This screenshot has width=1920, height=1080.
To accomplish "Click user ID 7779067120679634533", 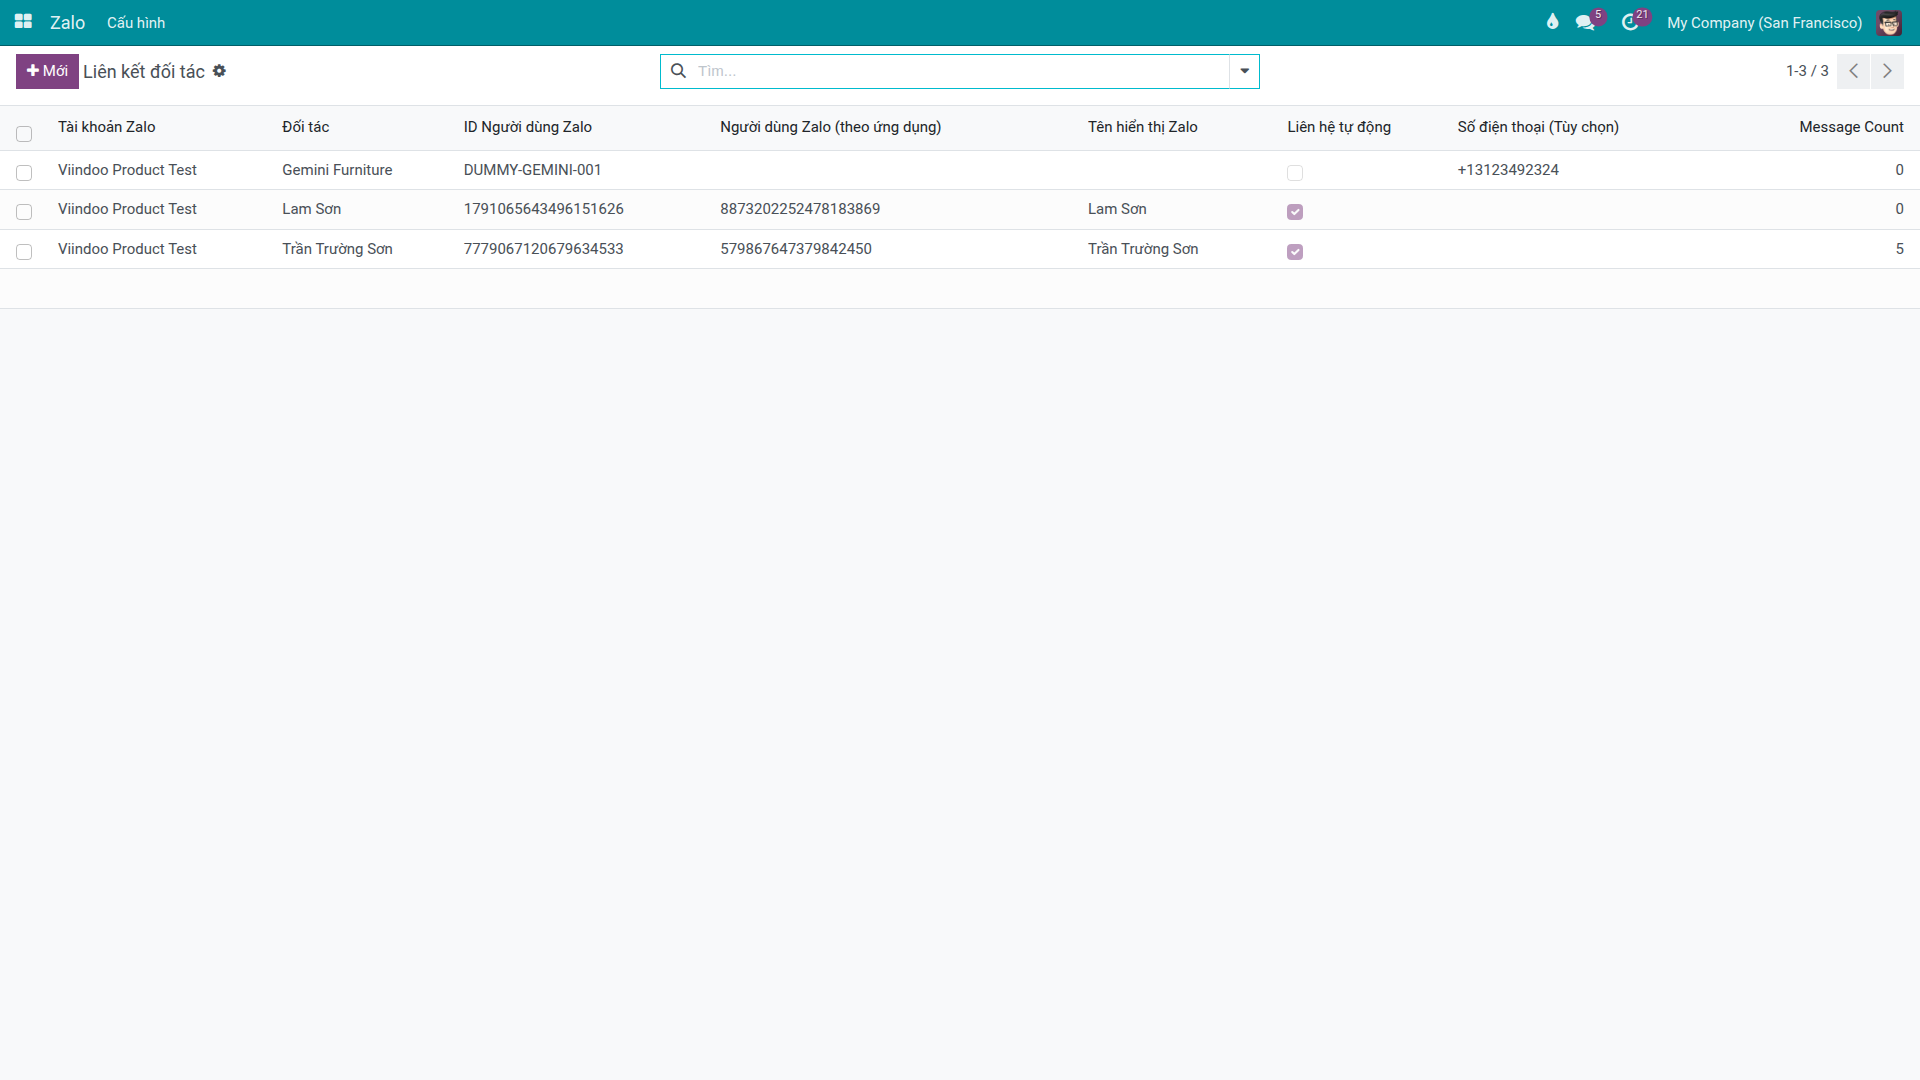I will click(543, 249).
